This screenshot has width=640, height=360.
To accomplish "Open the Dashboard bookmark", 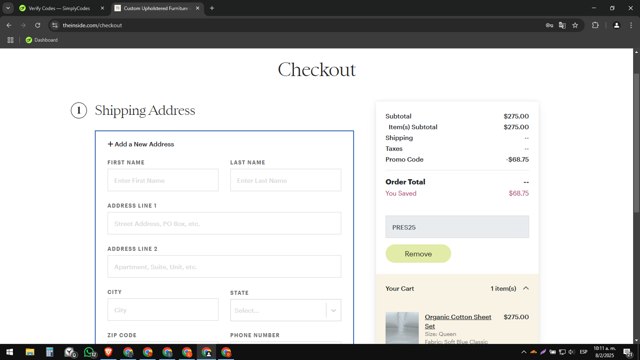I will [42, 40].
